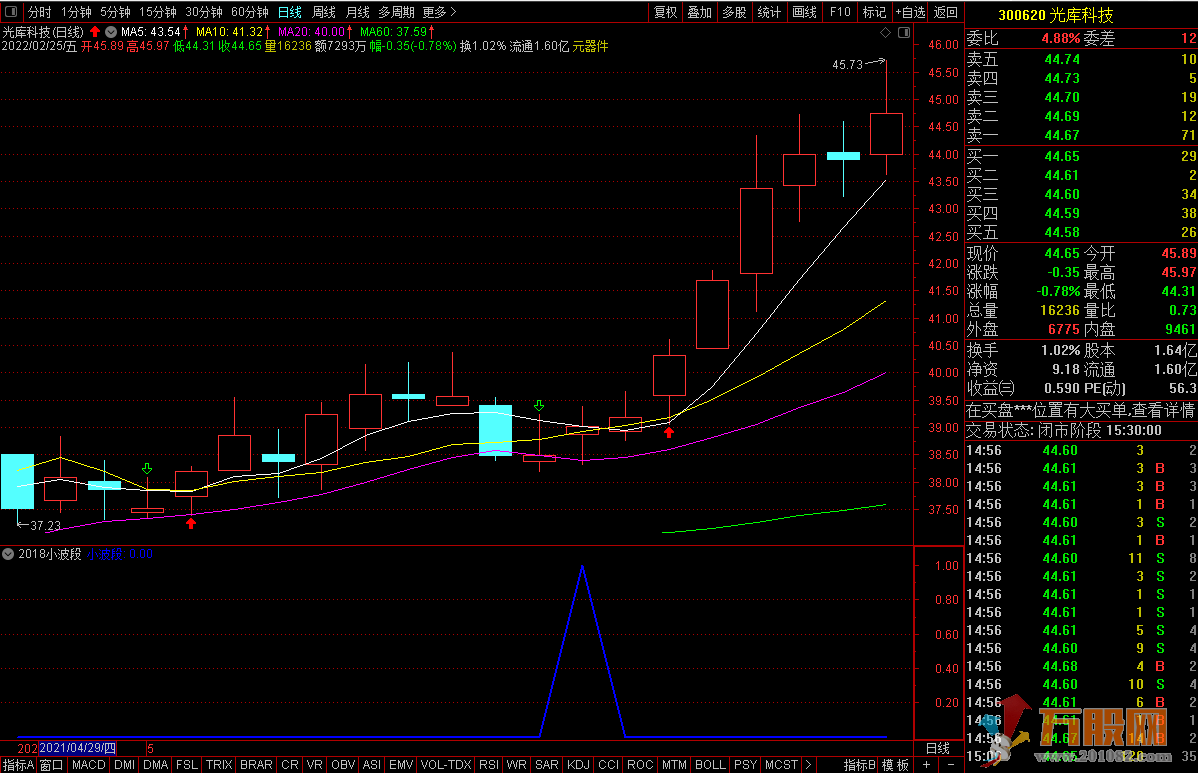
Task: Select the WR indicator
Action: pyautogui.click(x=516, y=765)
